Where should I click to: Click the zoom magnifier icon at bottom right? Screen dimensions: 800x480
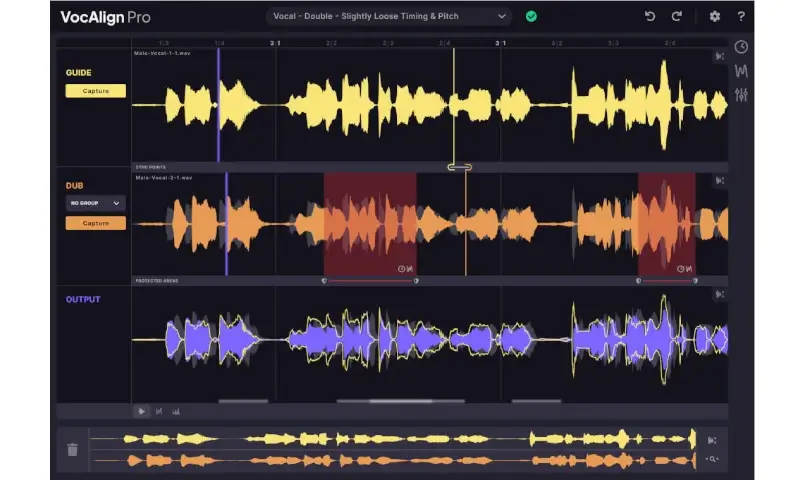pyautogui.click(x=713, y=459)
